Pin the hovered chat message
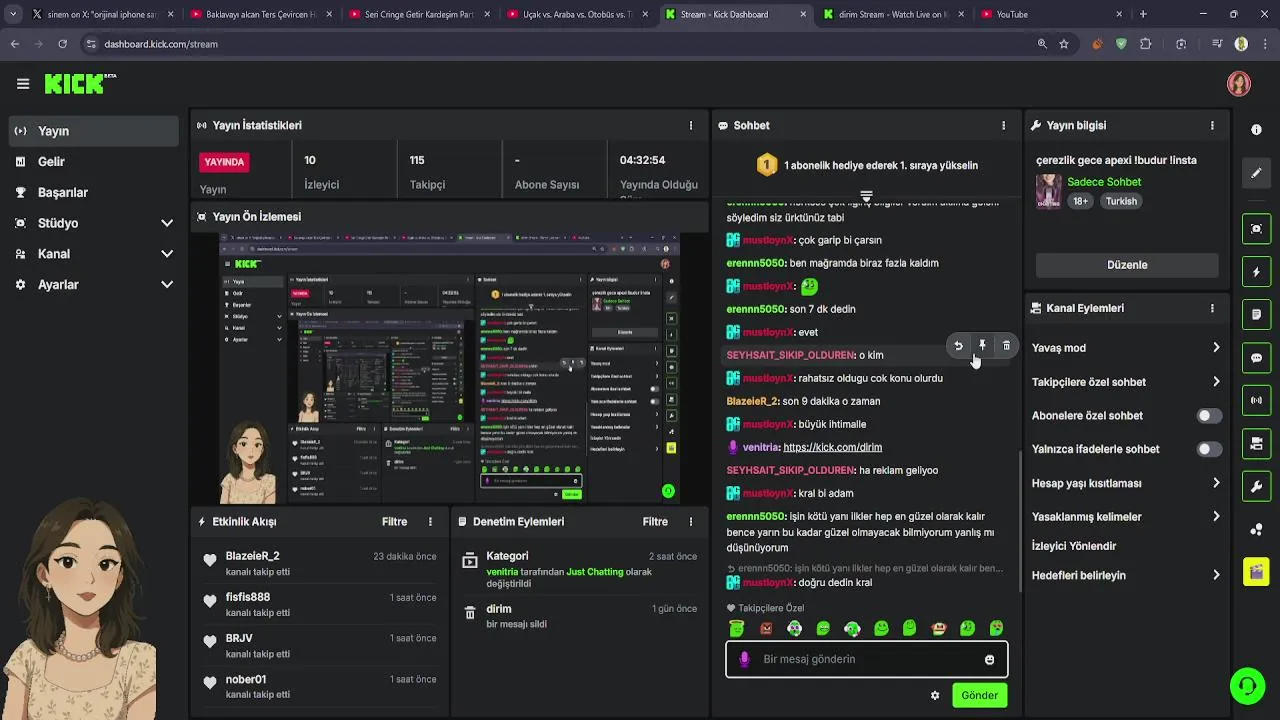The height and width of the screenshot is (720, 1280). point(982,345)
